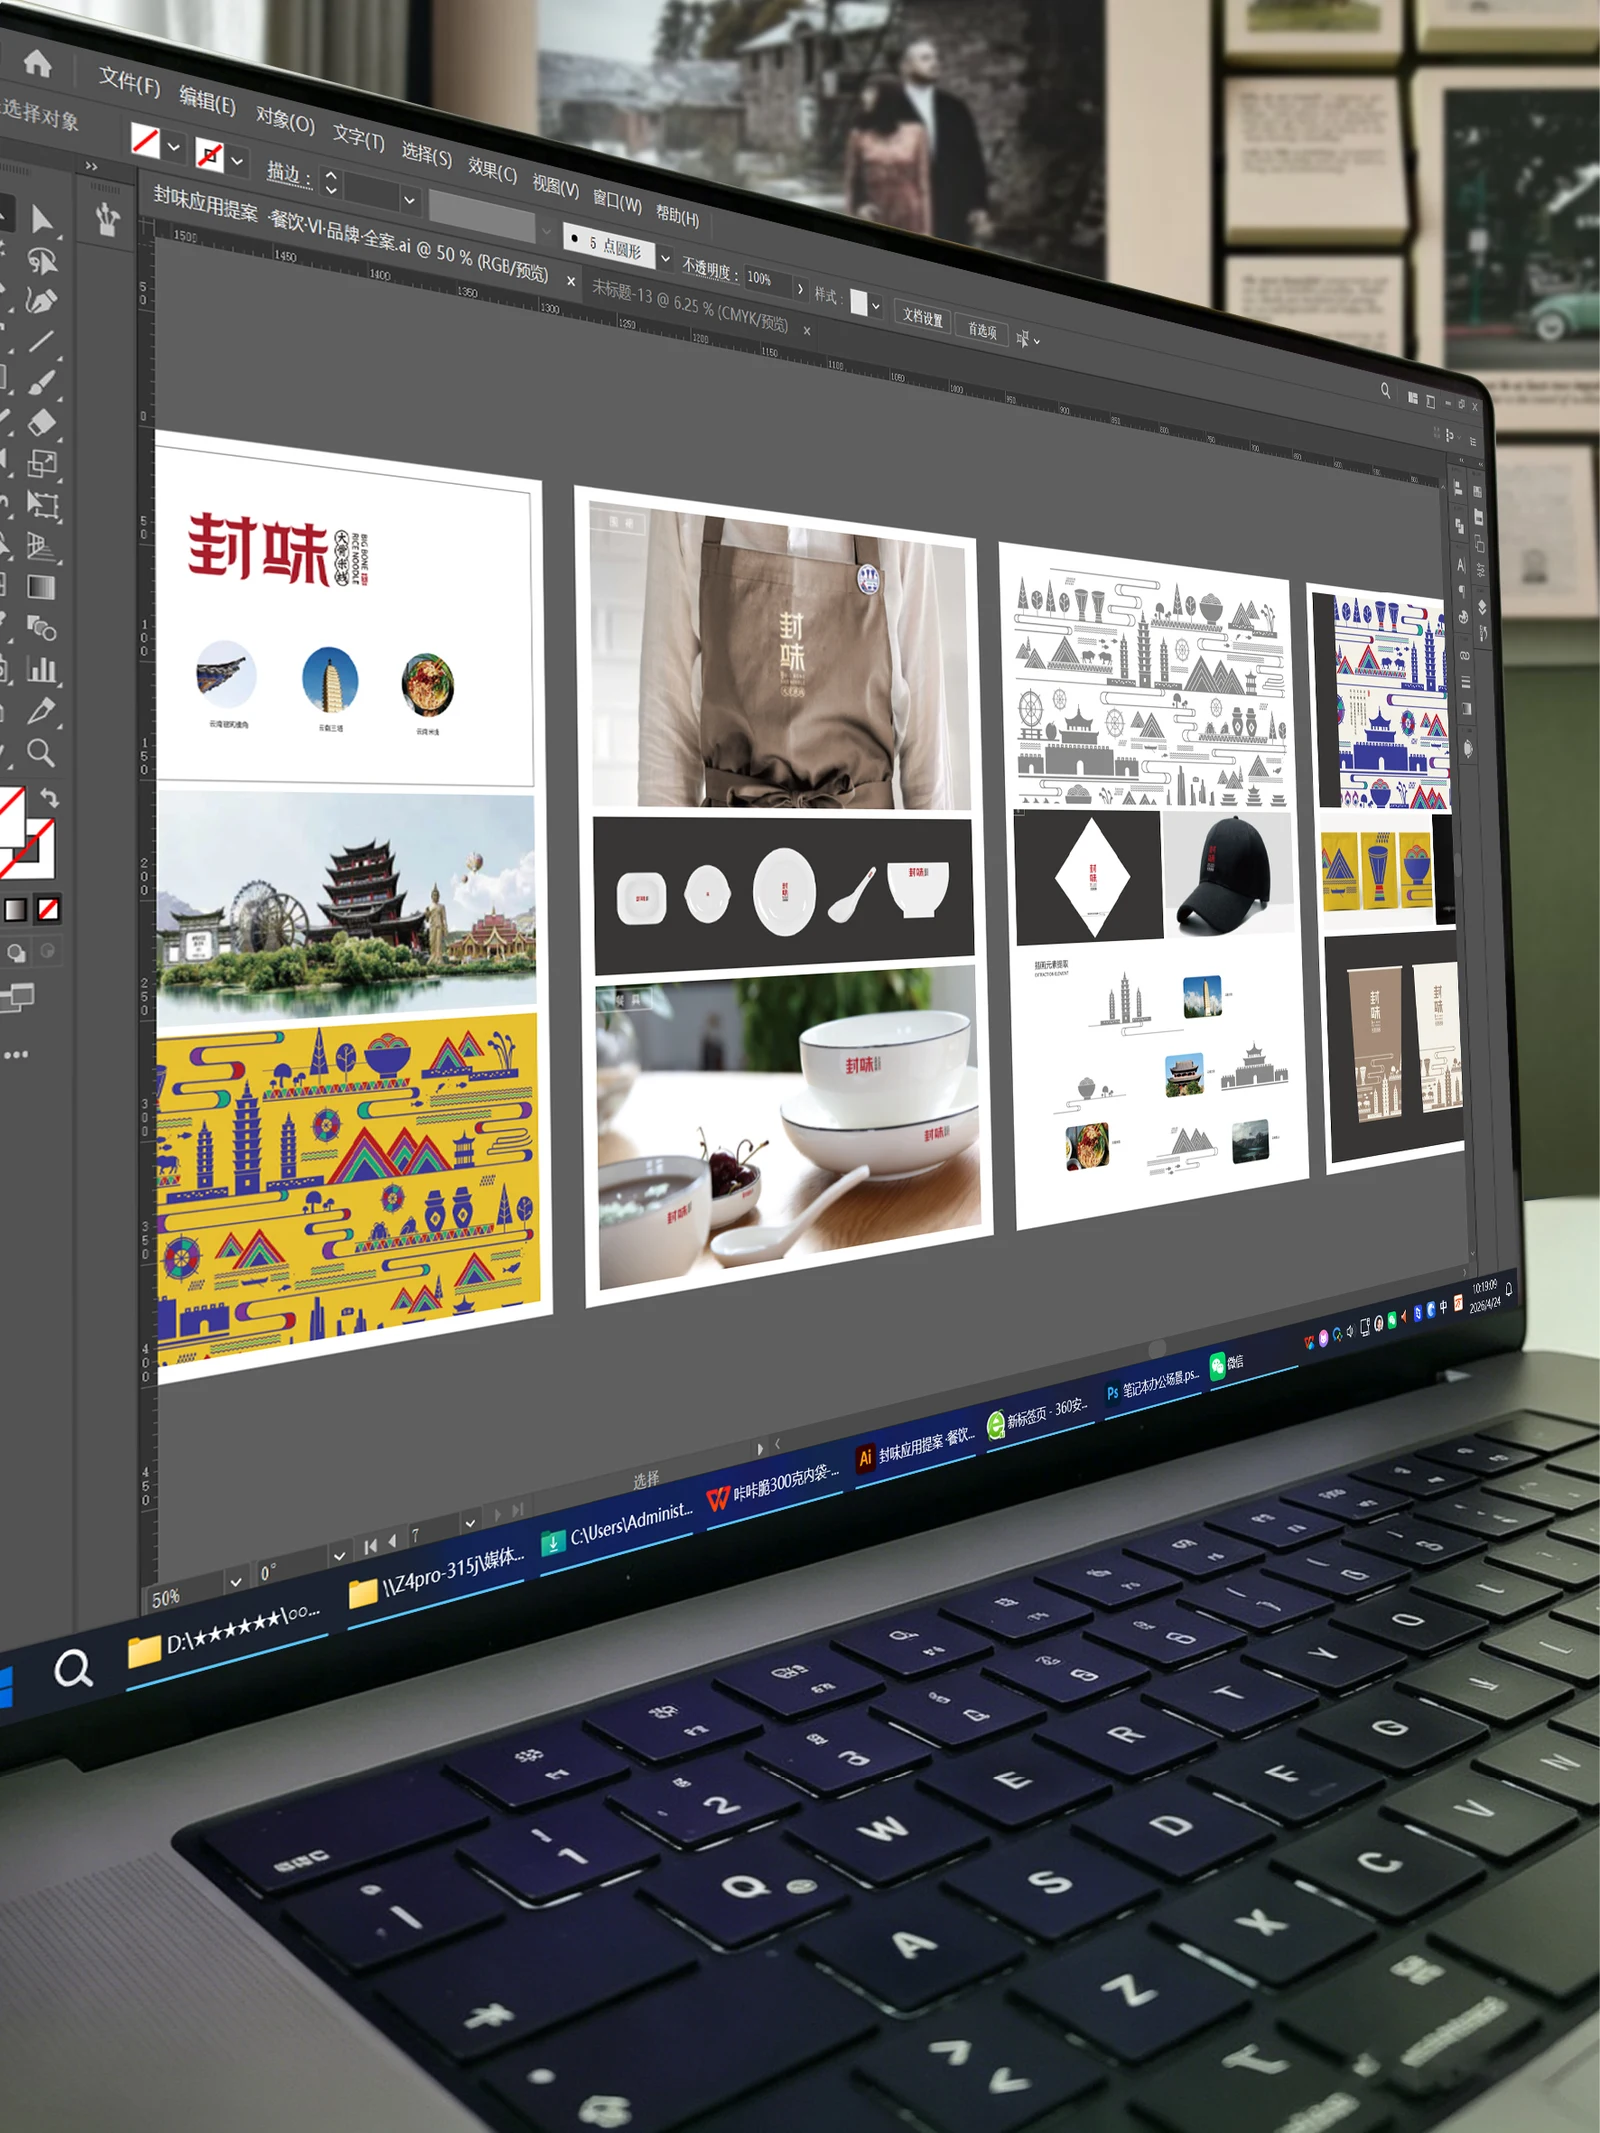
Task: Open the Edit Toolbar three-dot menu
Action: click(16, 1054)
